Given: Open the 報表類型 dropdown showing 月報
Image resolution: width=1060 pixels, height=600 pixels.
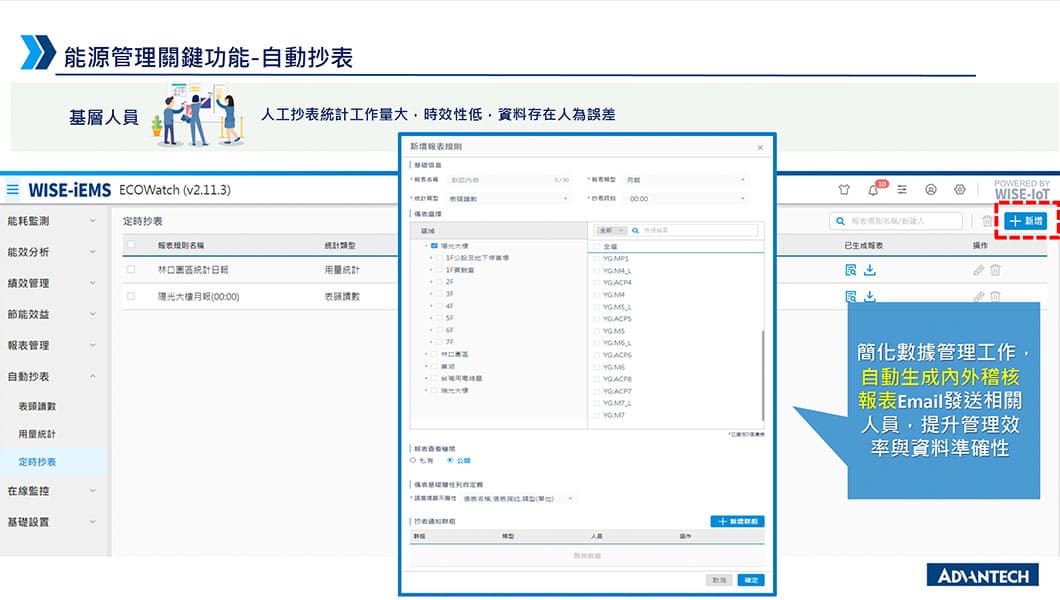Looking at the screenshot, I should point(685,180).
